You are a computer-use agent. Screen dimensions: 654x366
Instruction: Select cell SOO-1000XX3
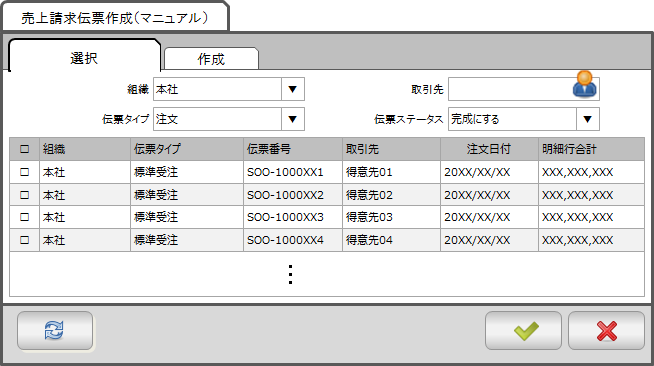point(293,217)
